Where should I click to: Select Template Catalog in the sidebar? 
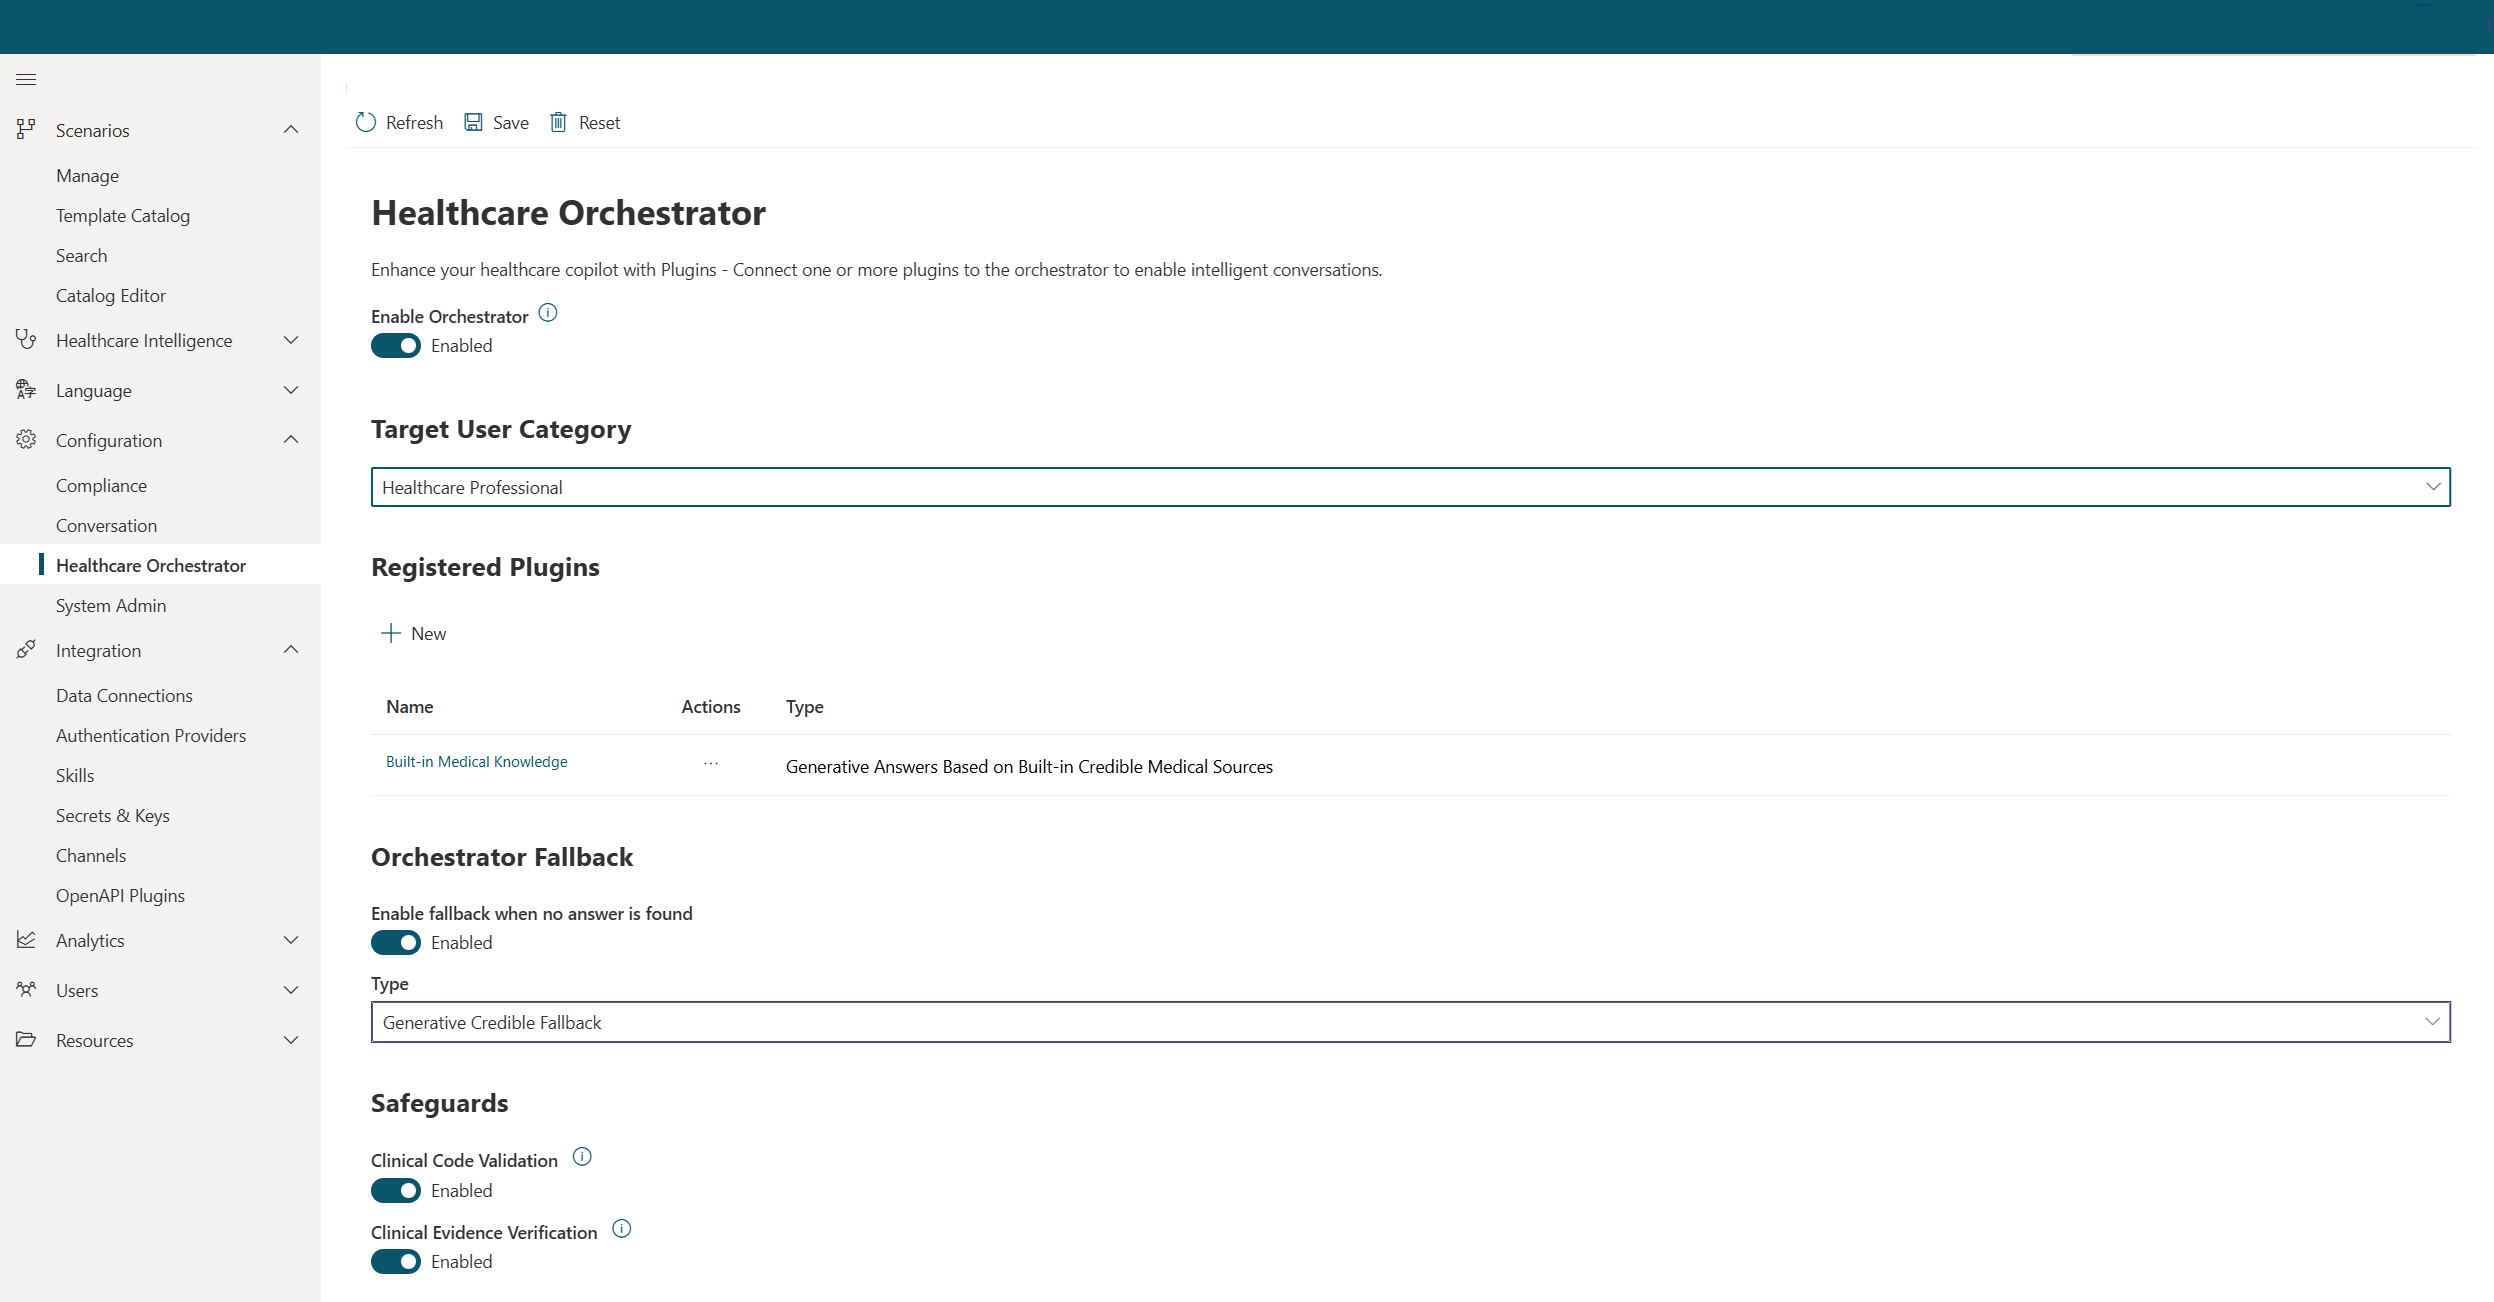click(x=123, y=215)
